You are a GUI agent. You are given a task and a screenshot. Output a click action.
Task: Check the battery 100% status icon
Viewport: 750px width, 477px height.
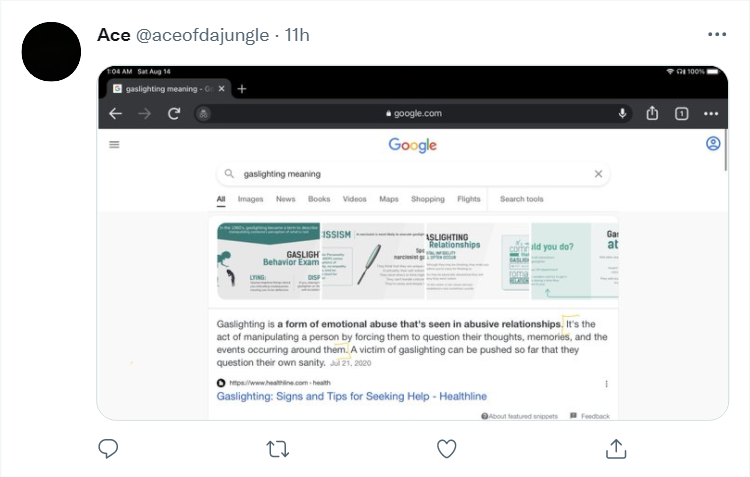click(713, 71)
